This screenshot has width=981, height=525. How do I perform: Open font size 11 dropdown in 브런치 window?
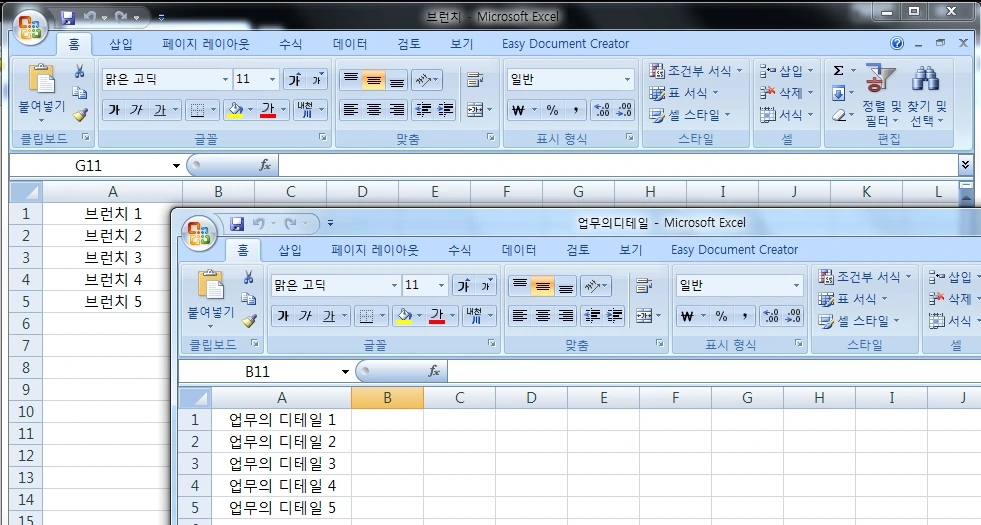point(272,79)
